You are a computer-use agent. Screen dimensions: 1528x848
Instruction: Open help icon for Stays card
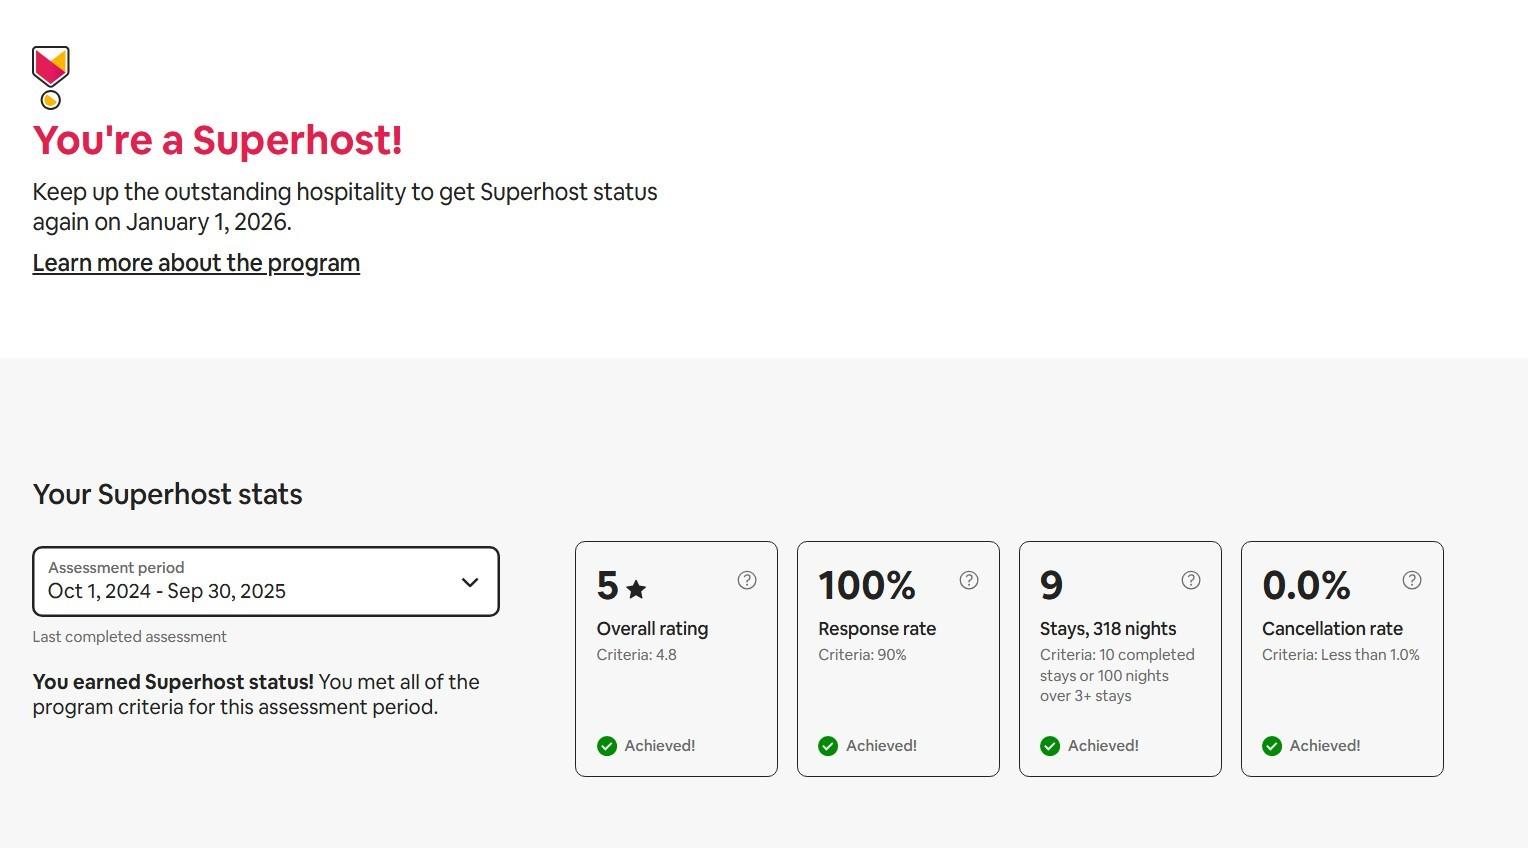[1191, 580]
